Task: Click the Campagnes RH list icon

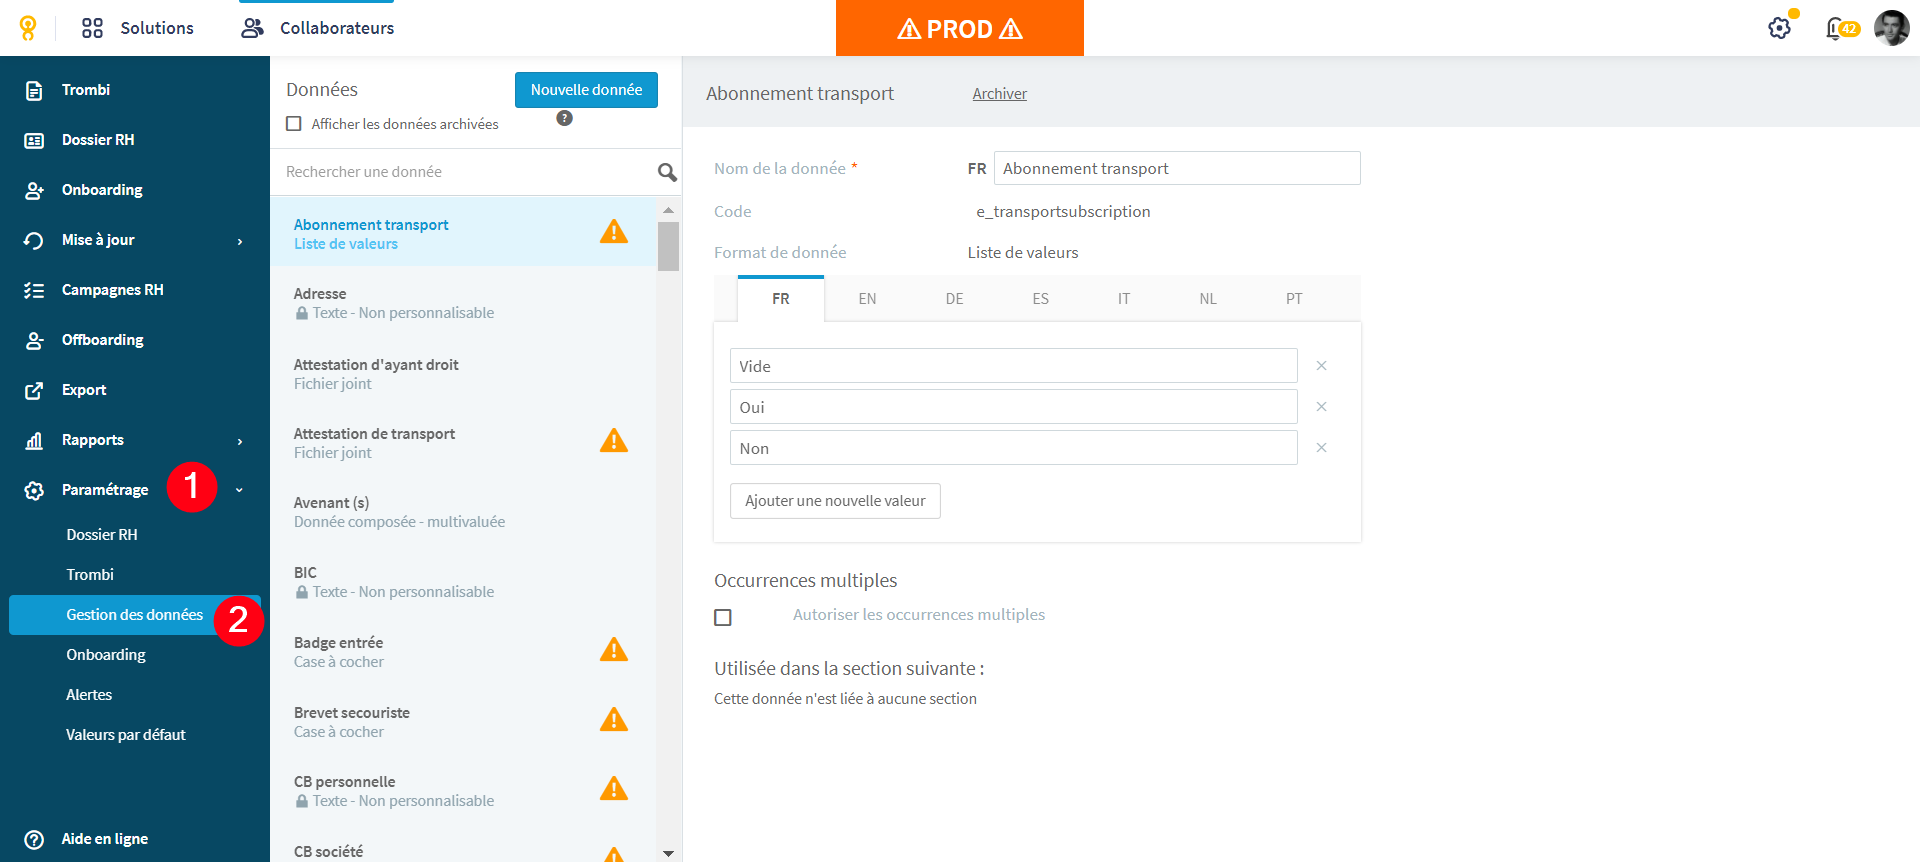Action: [x=34, y=290]
